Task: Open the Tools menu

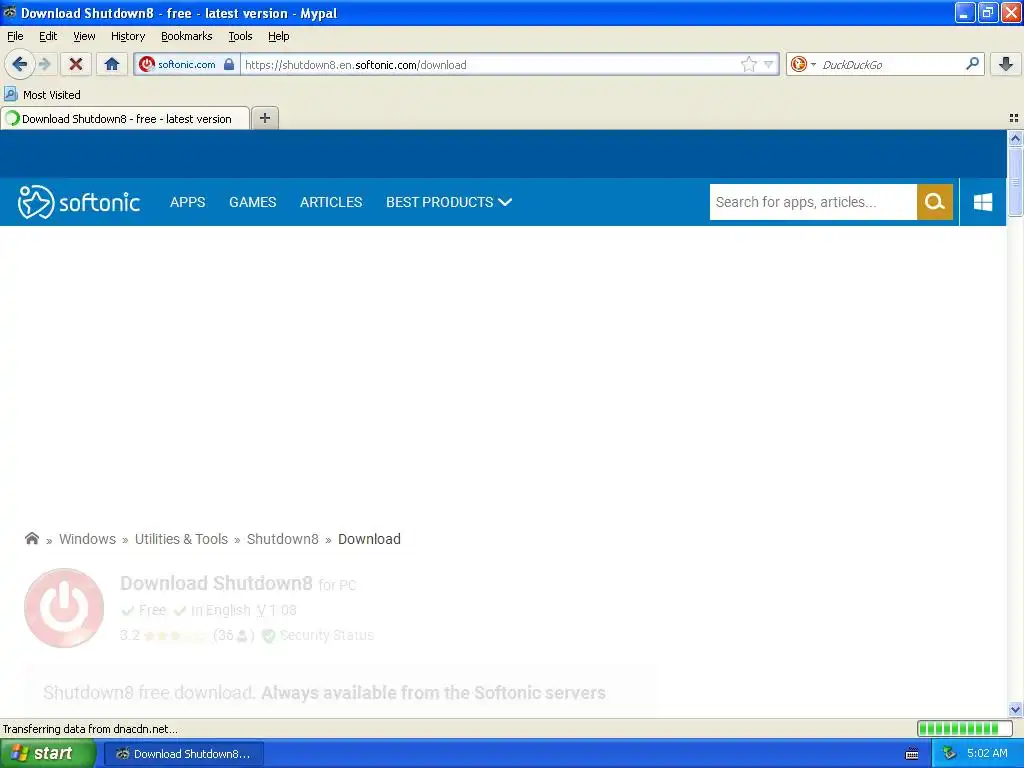Action: tap(240, 36)
